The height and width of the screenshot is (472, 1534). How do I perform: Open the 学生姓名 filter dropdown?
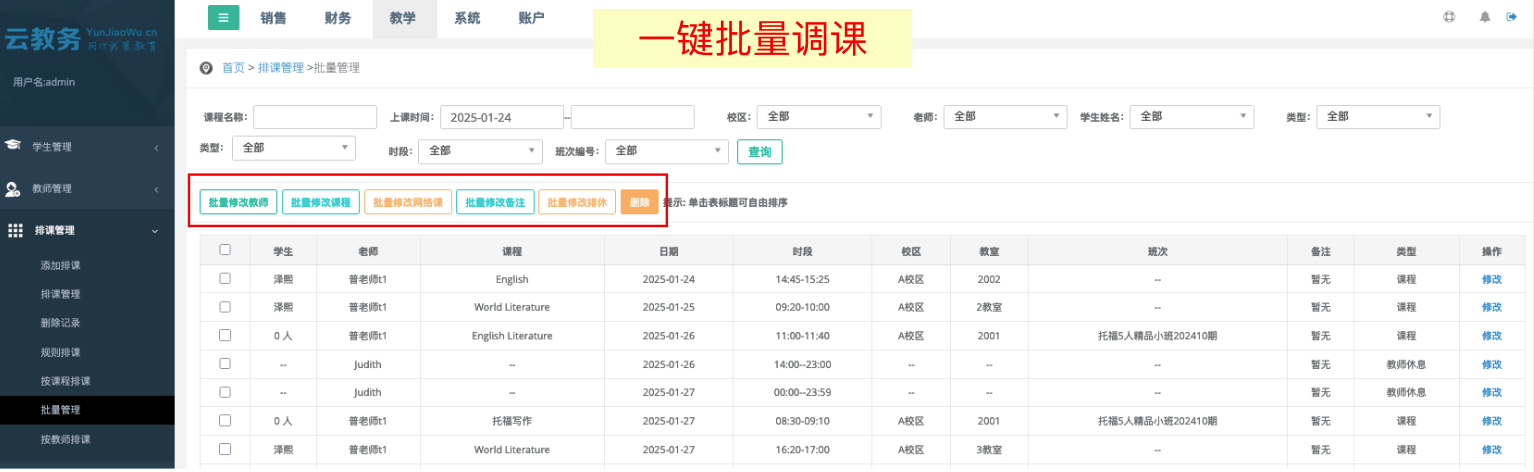[x=1192, y=116]
